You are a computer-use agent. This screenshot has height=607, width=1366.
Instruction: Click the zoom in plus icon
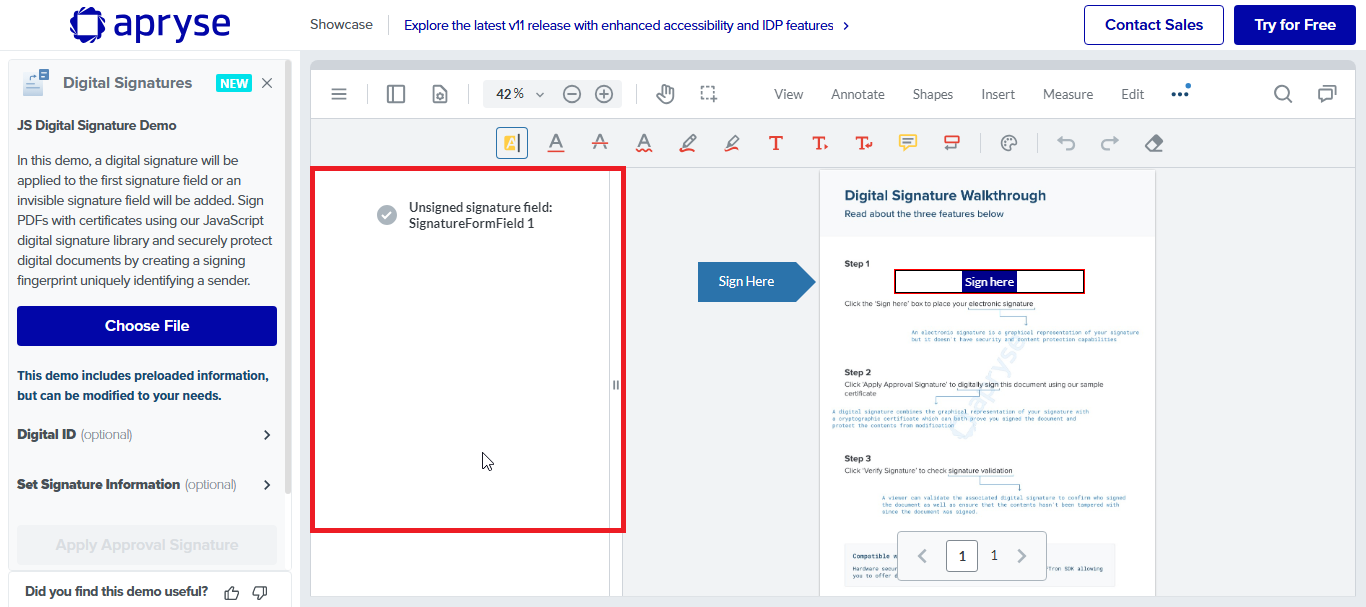(x=604, y=94)
